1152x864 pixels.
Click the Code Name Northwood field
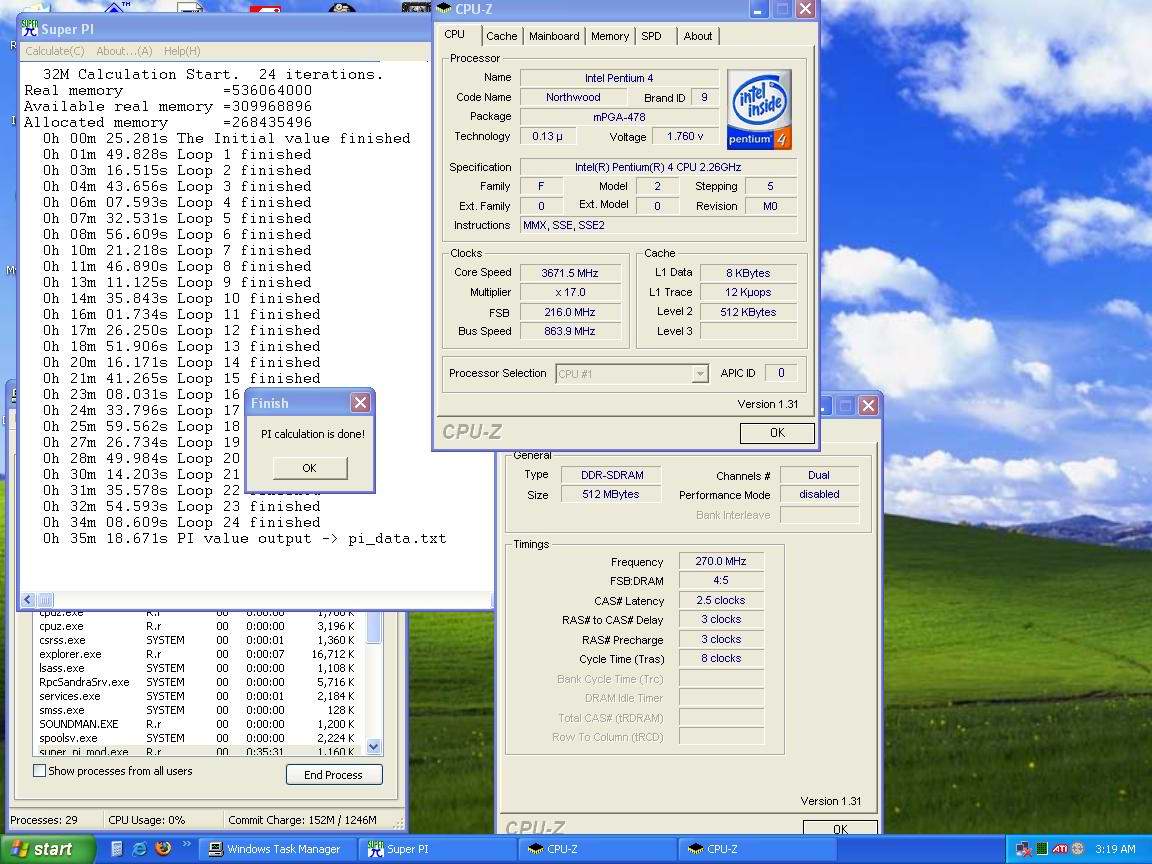573,97
